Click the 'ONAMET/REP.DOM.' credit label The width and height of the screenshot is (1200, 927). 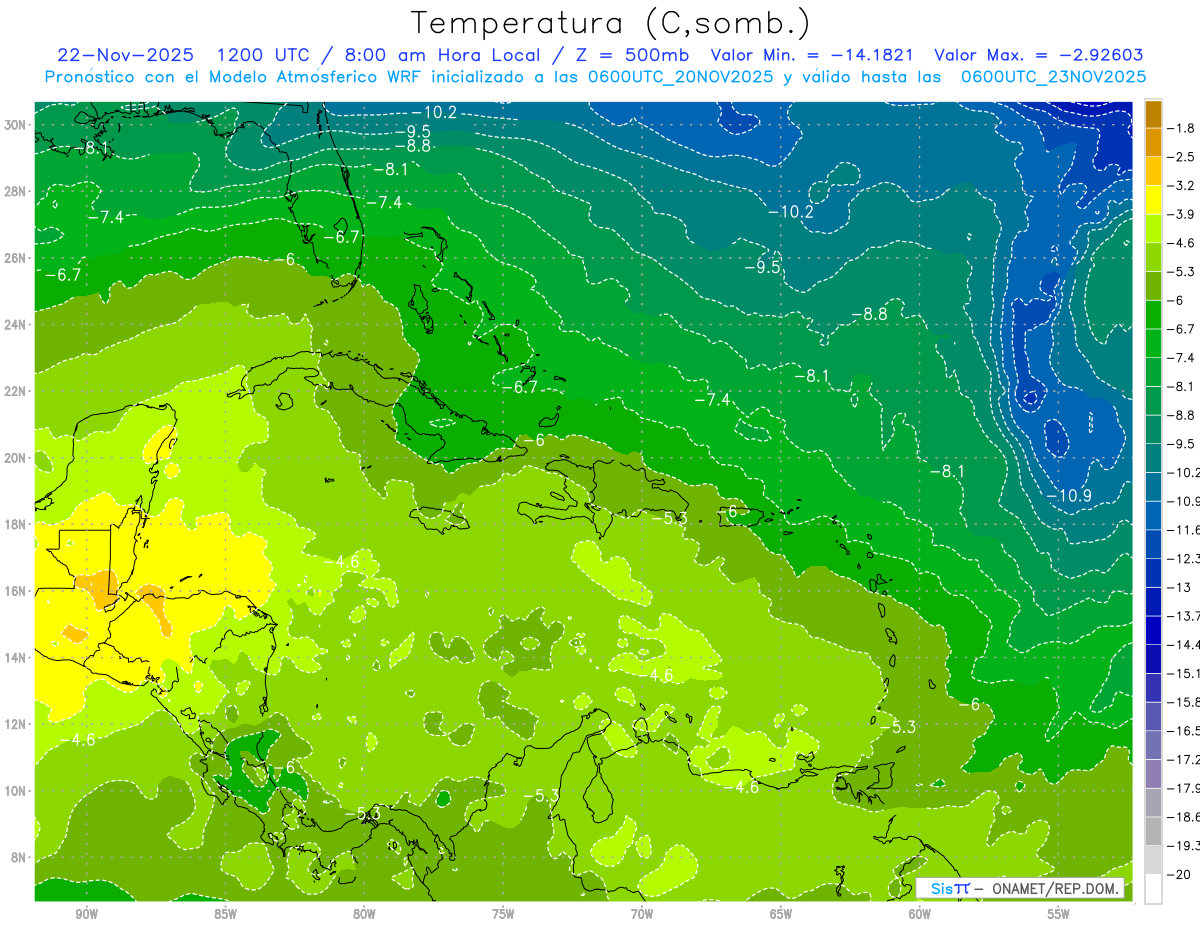tap(1056, 889)
